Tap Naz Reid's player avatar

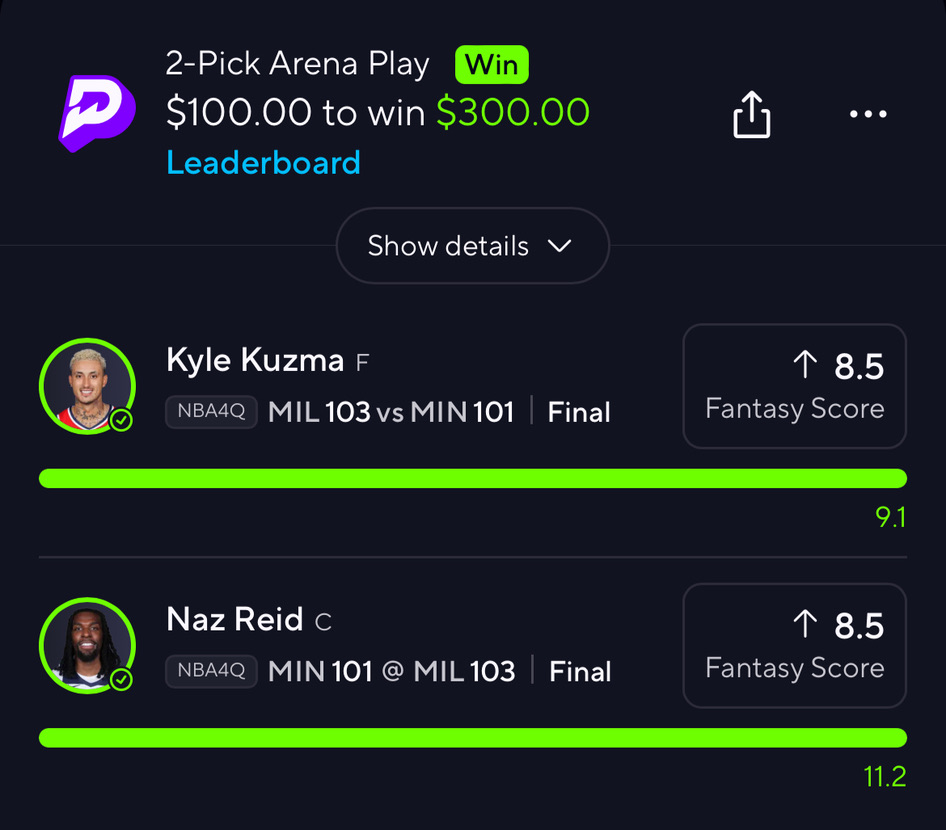[x=87, y=645]
